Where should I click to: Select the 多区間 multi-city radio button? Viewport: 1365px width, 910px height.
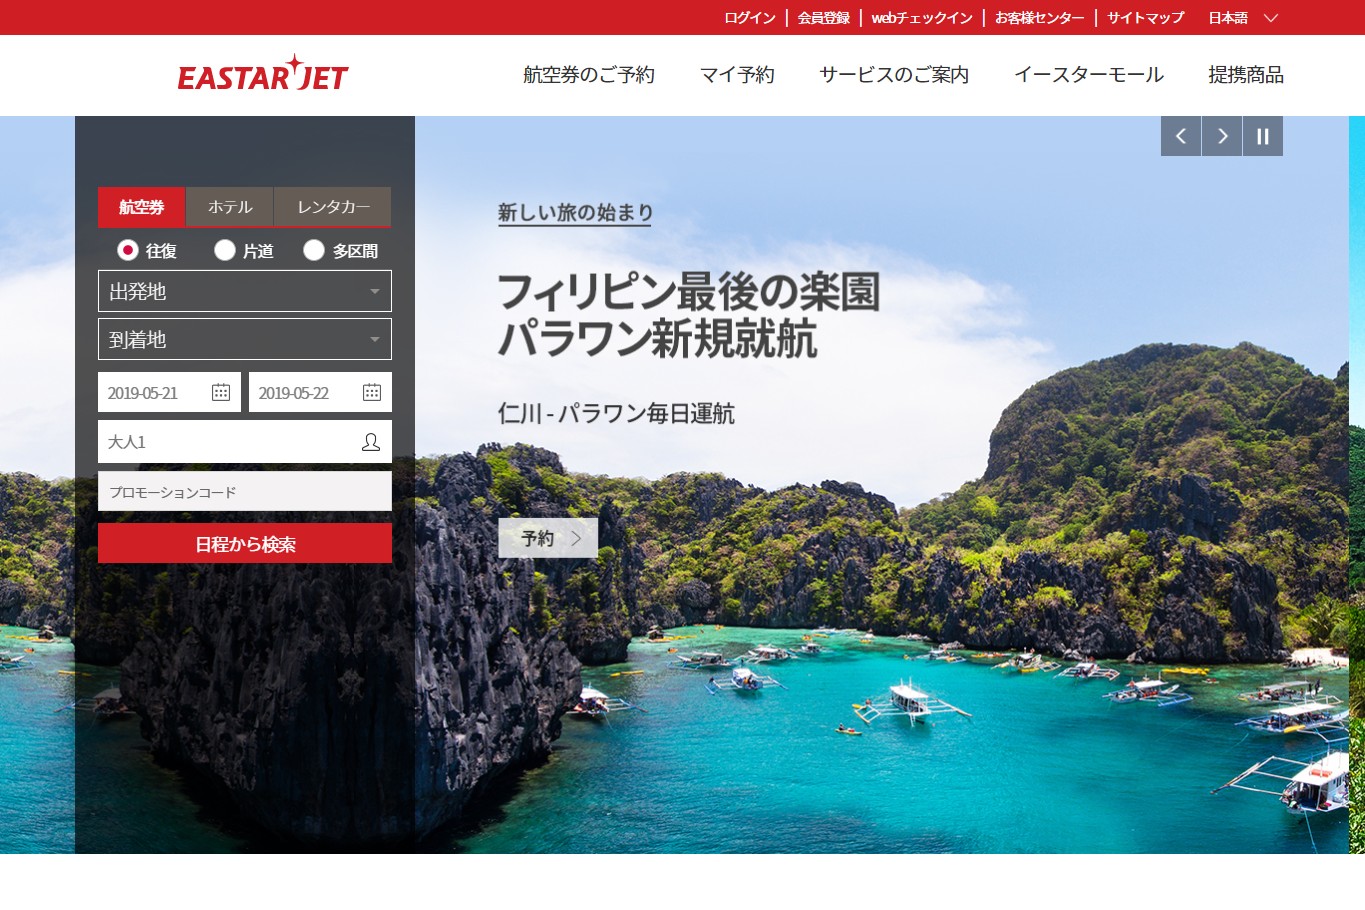pos(314,250)
